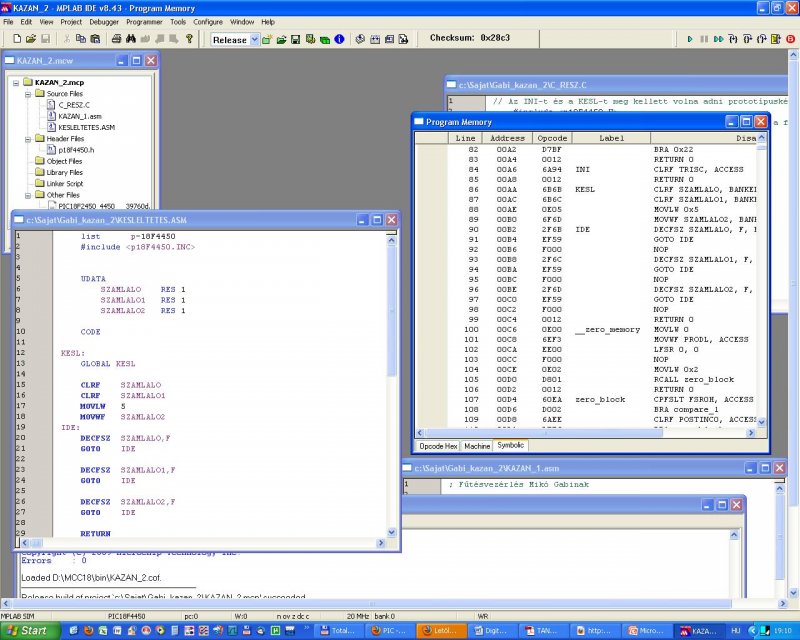Open the Find binoculars tool
800x640 pixels.
point(130,39)
